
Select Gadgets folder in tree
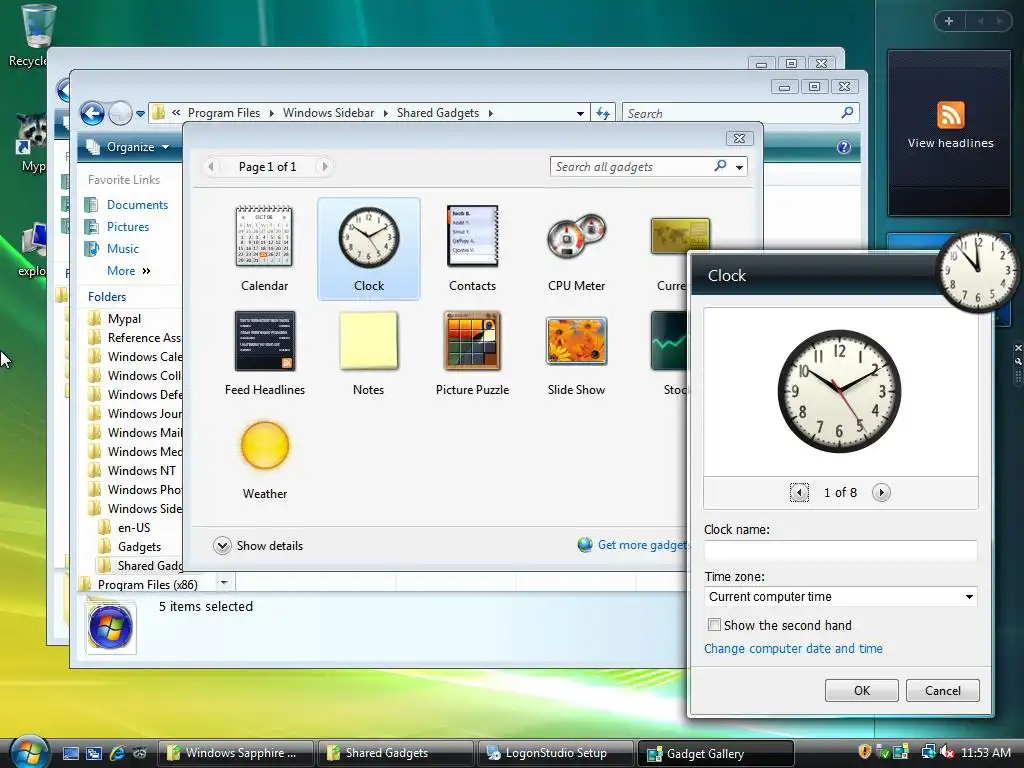coord(139,547)
